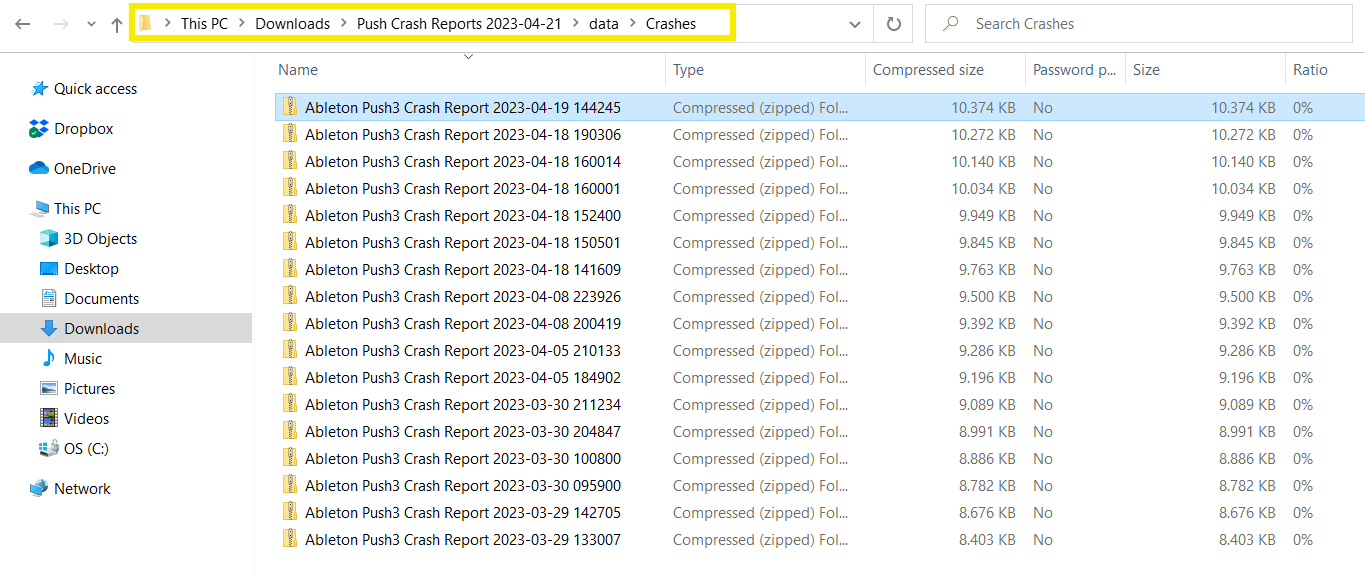This screenshot has height=573, width=1365.
Task: Click the Dropbox logo icon
Action: [x=39, y=129]
